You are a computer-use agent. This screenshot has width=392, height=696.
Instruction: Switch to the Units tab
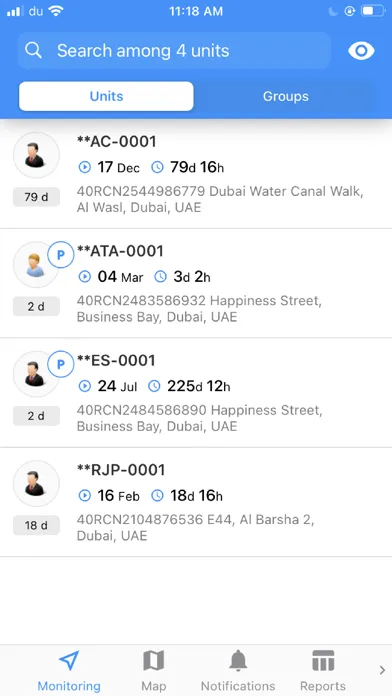[x=106, y=96]
